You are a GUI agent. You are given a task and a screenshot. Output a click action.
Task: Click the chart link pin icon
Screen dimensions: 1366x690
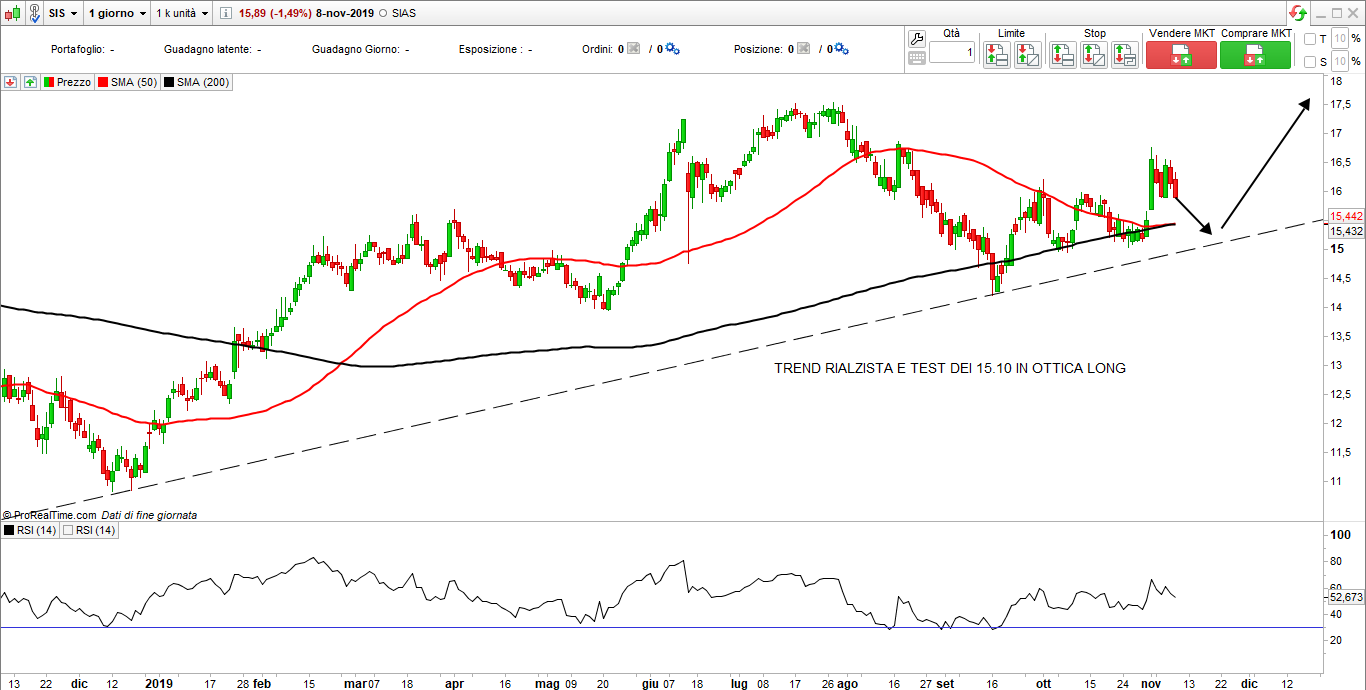(x=32, y=14)
